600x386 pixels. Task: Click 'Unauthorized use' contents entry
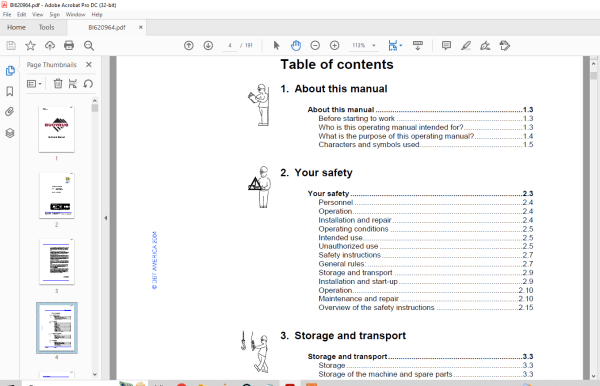click(x=348, y=246)
